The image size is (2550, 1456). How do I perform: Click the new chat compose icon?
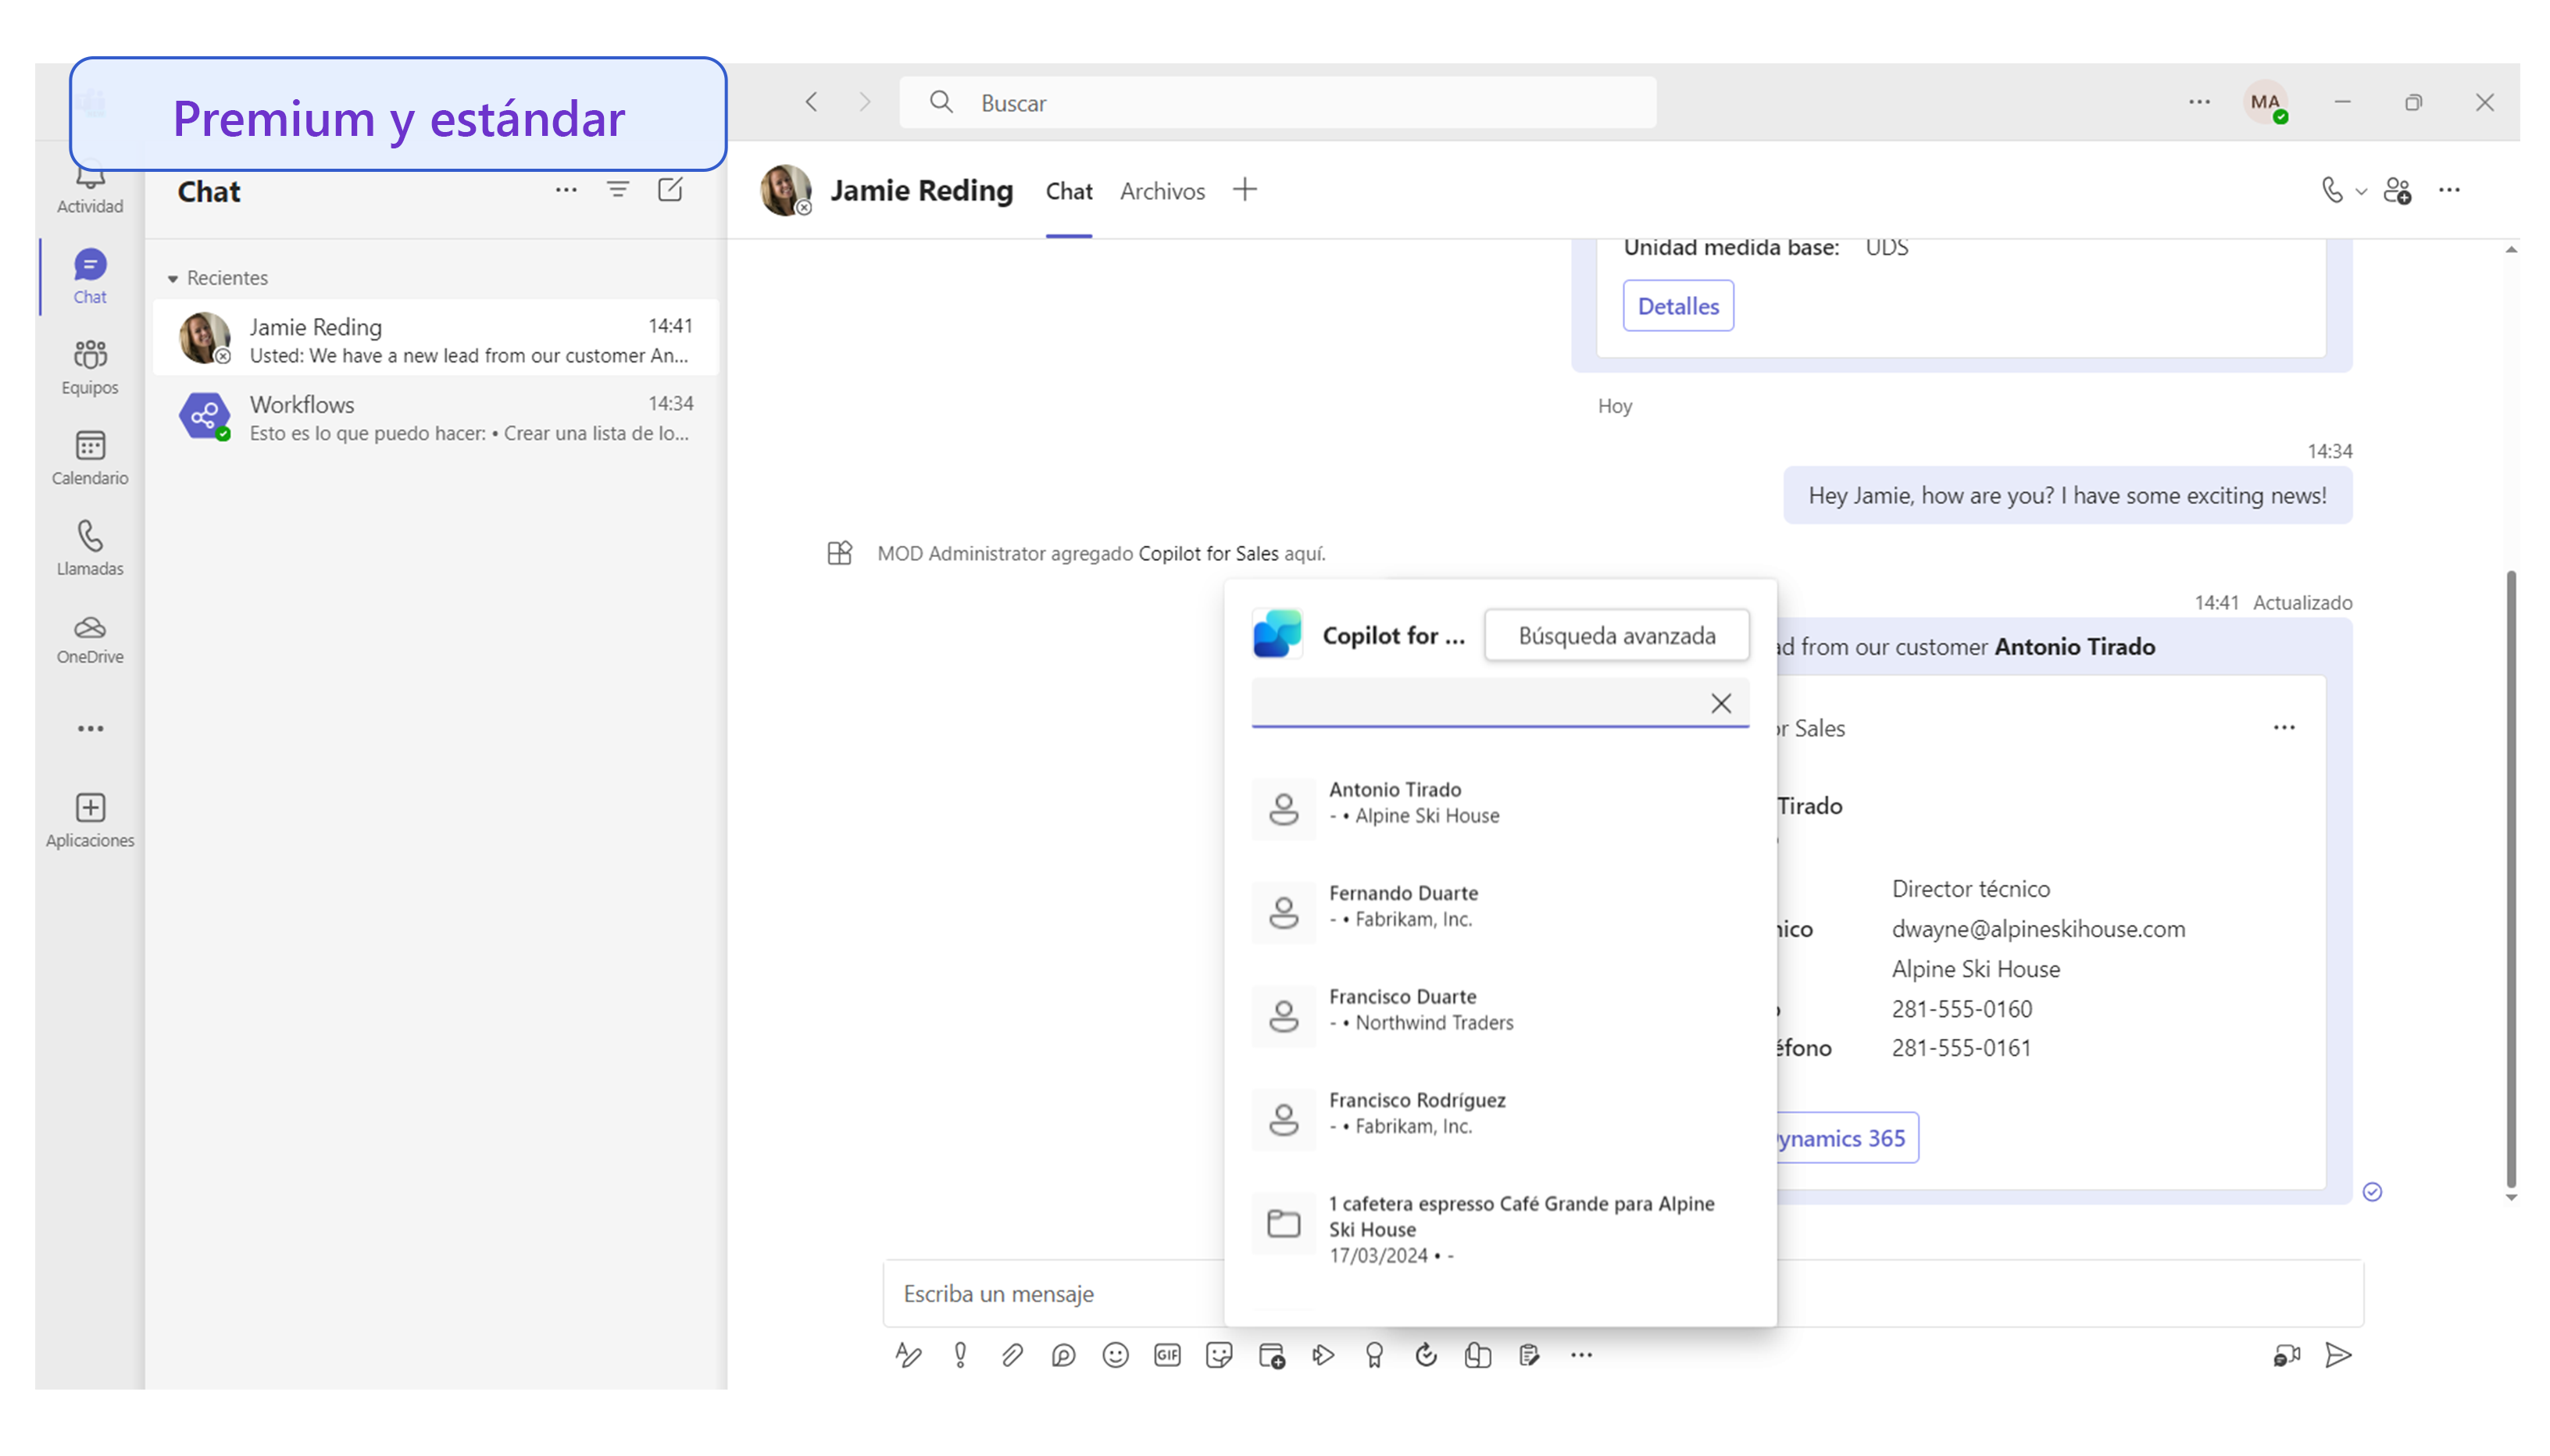coord(670,189)
